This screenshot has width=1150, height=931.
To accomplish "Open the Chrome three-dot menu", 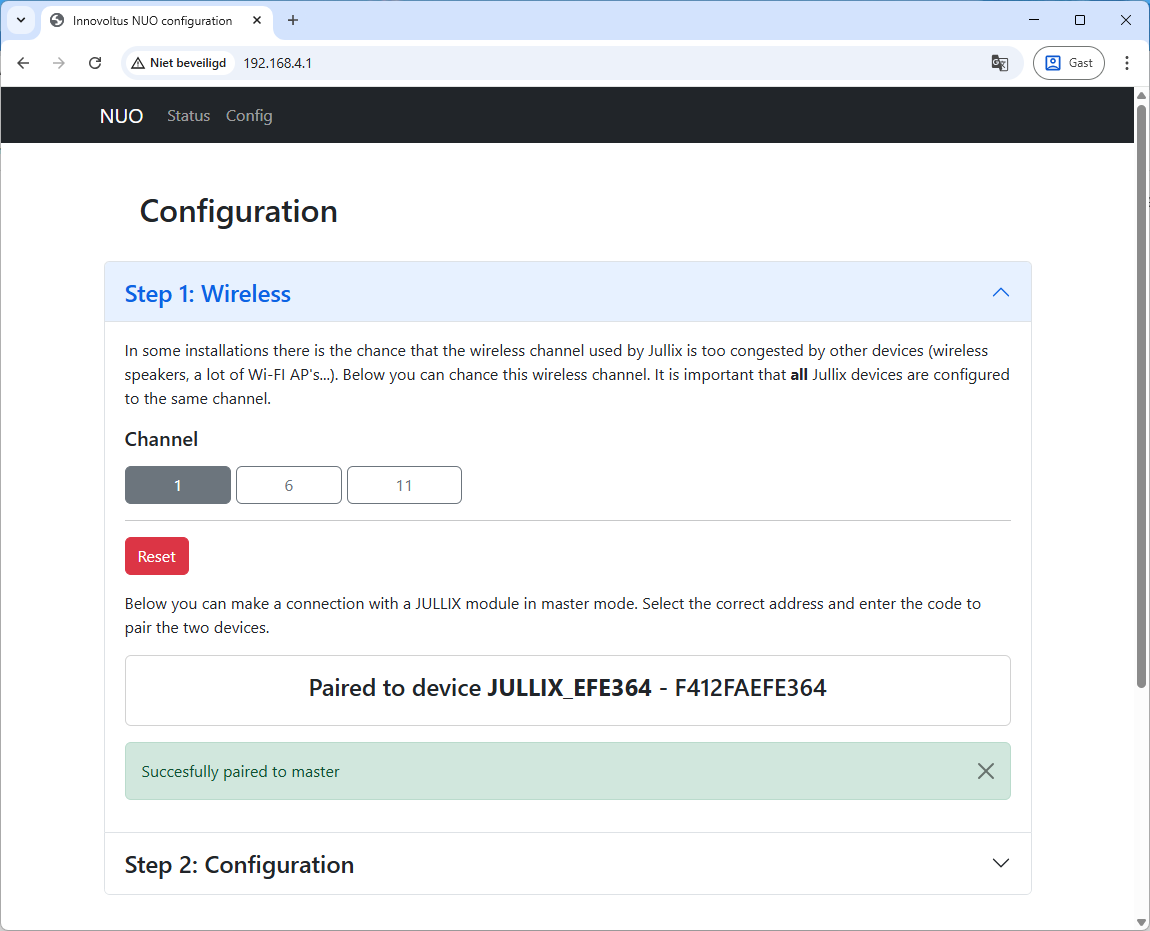I will point(1127,63).
